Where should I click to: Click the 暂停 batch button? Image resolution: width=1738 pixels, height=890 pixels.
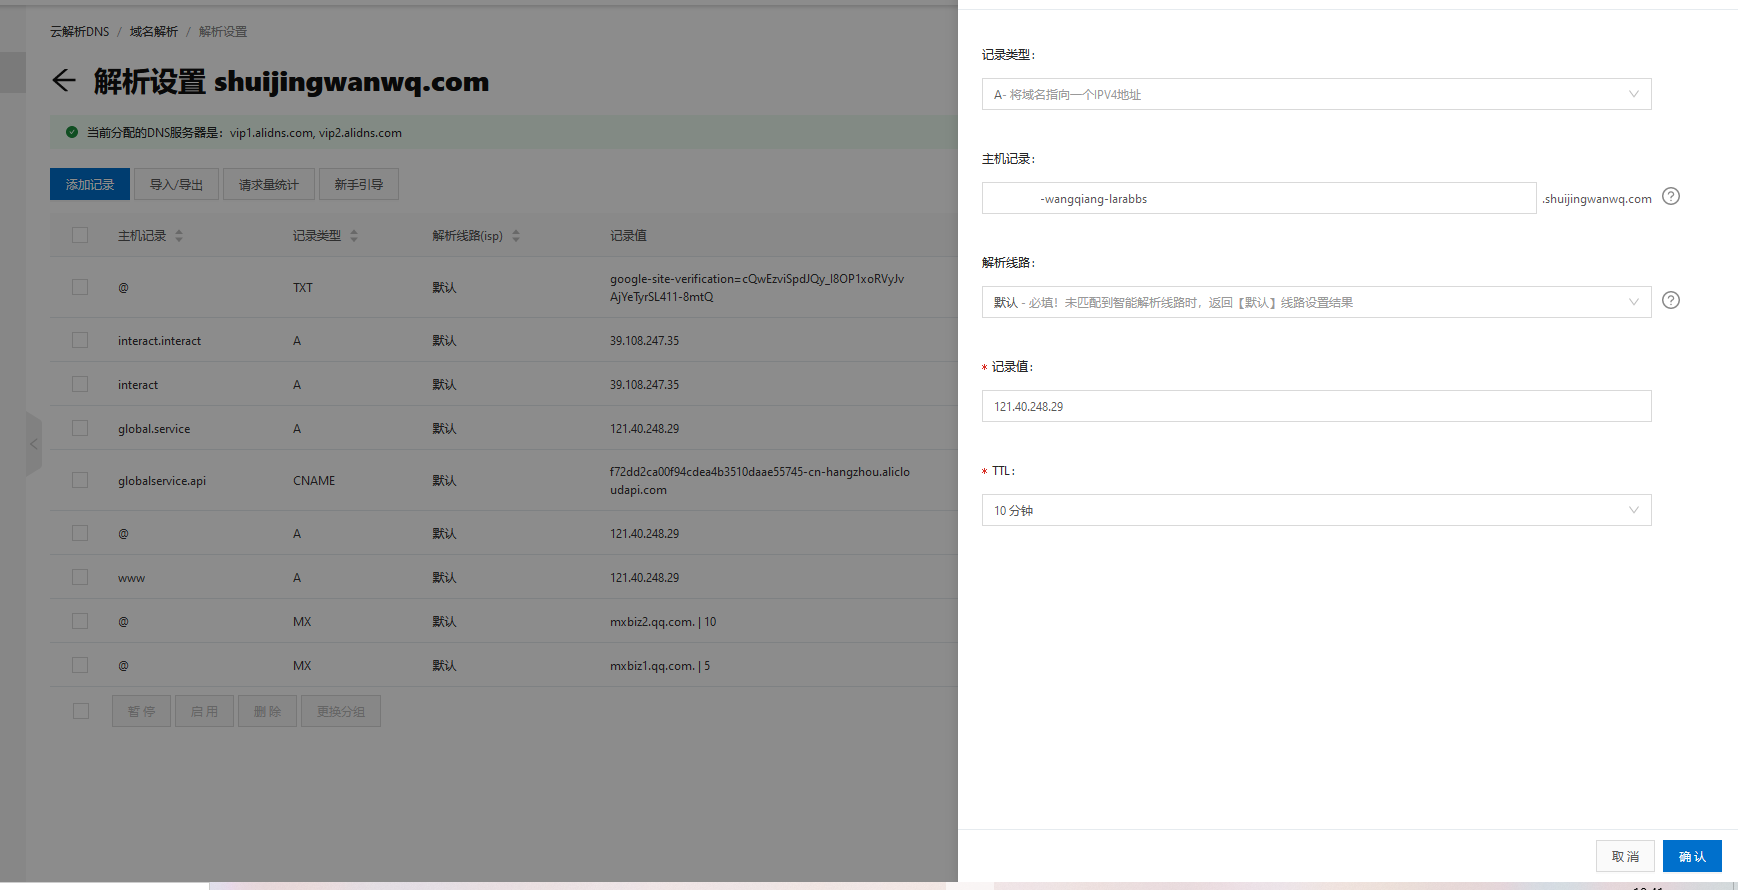point(141,711)
